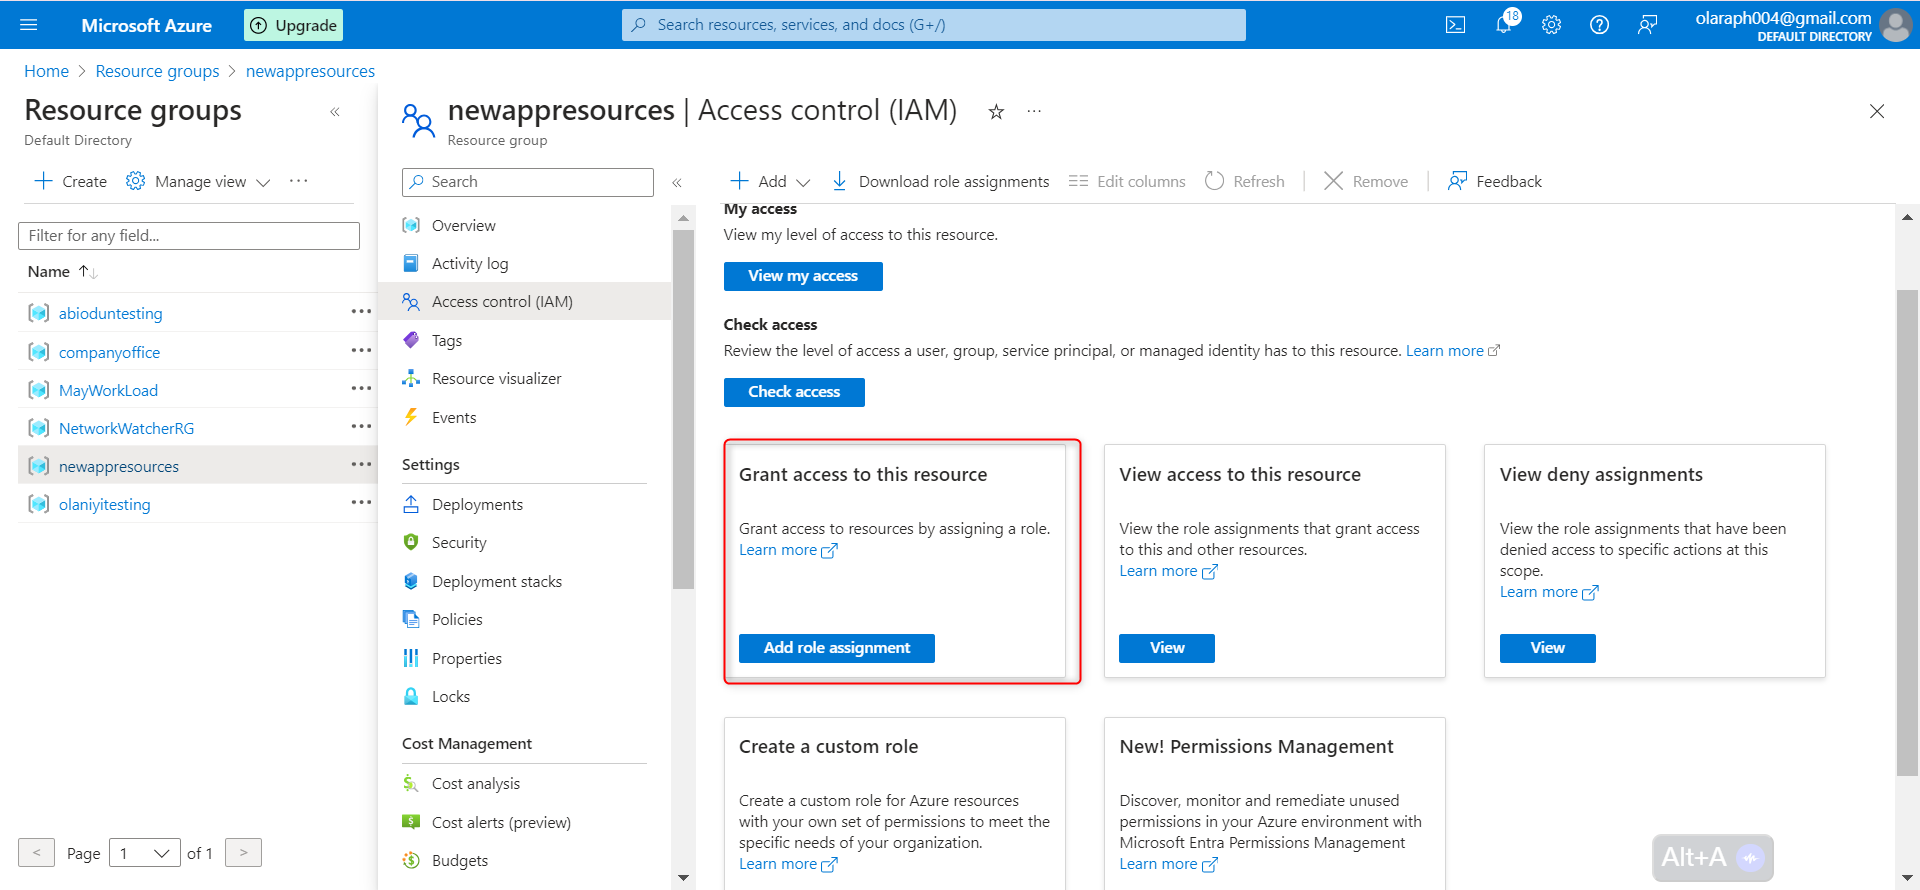Viewport: 1920px width, 890px height.
Task: Click the Check access button
Action: click(x=794, y=392)
